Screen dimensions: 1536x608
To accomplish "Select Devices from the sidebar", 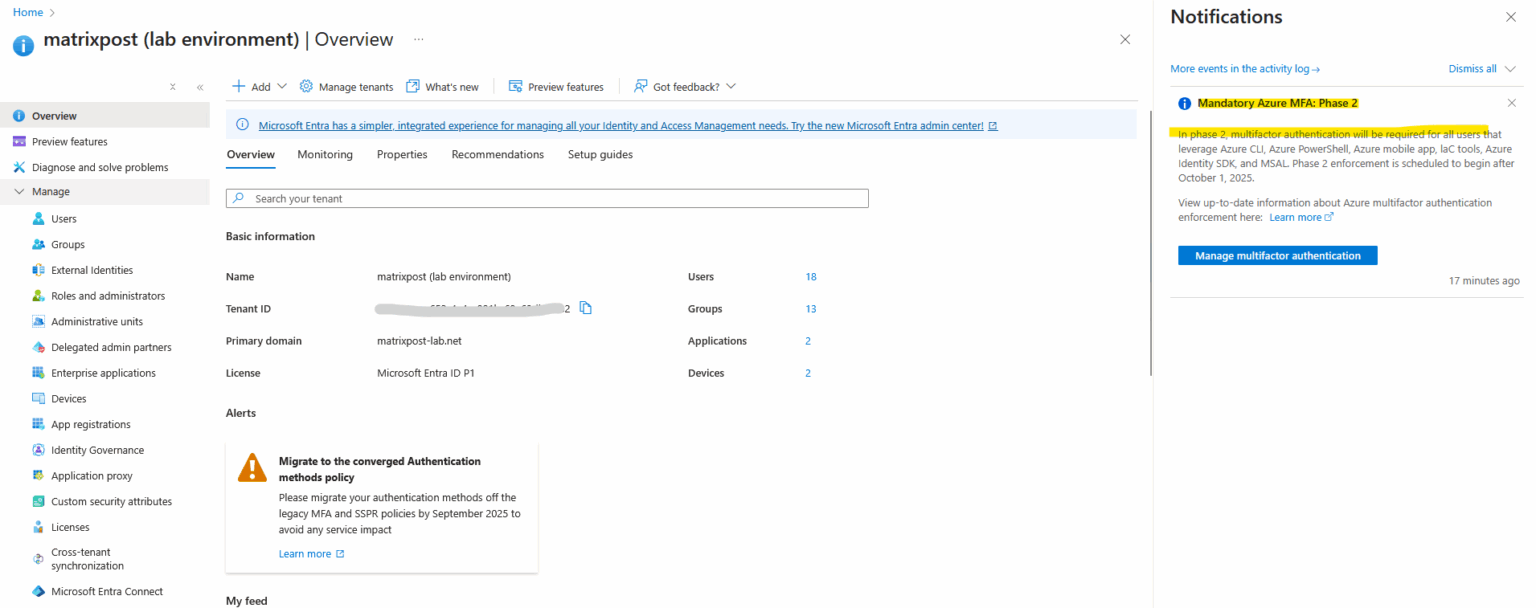I will [66, 398].
